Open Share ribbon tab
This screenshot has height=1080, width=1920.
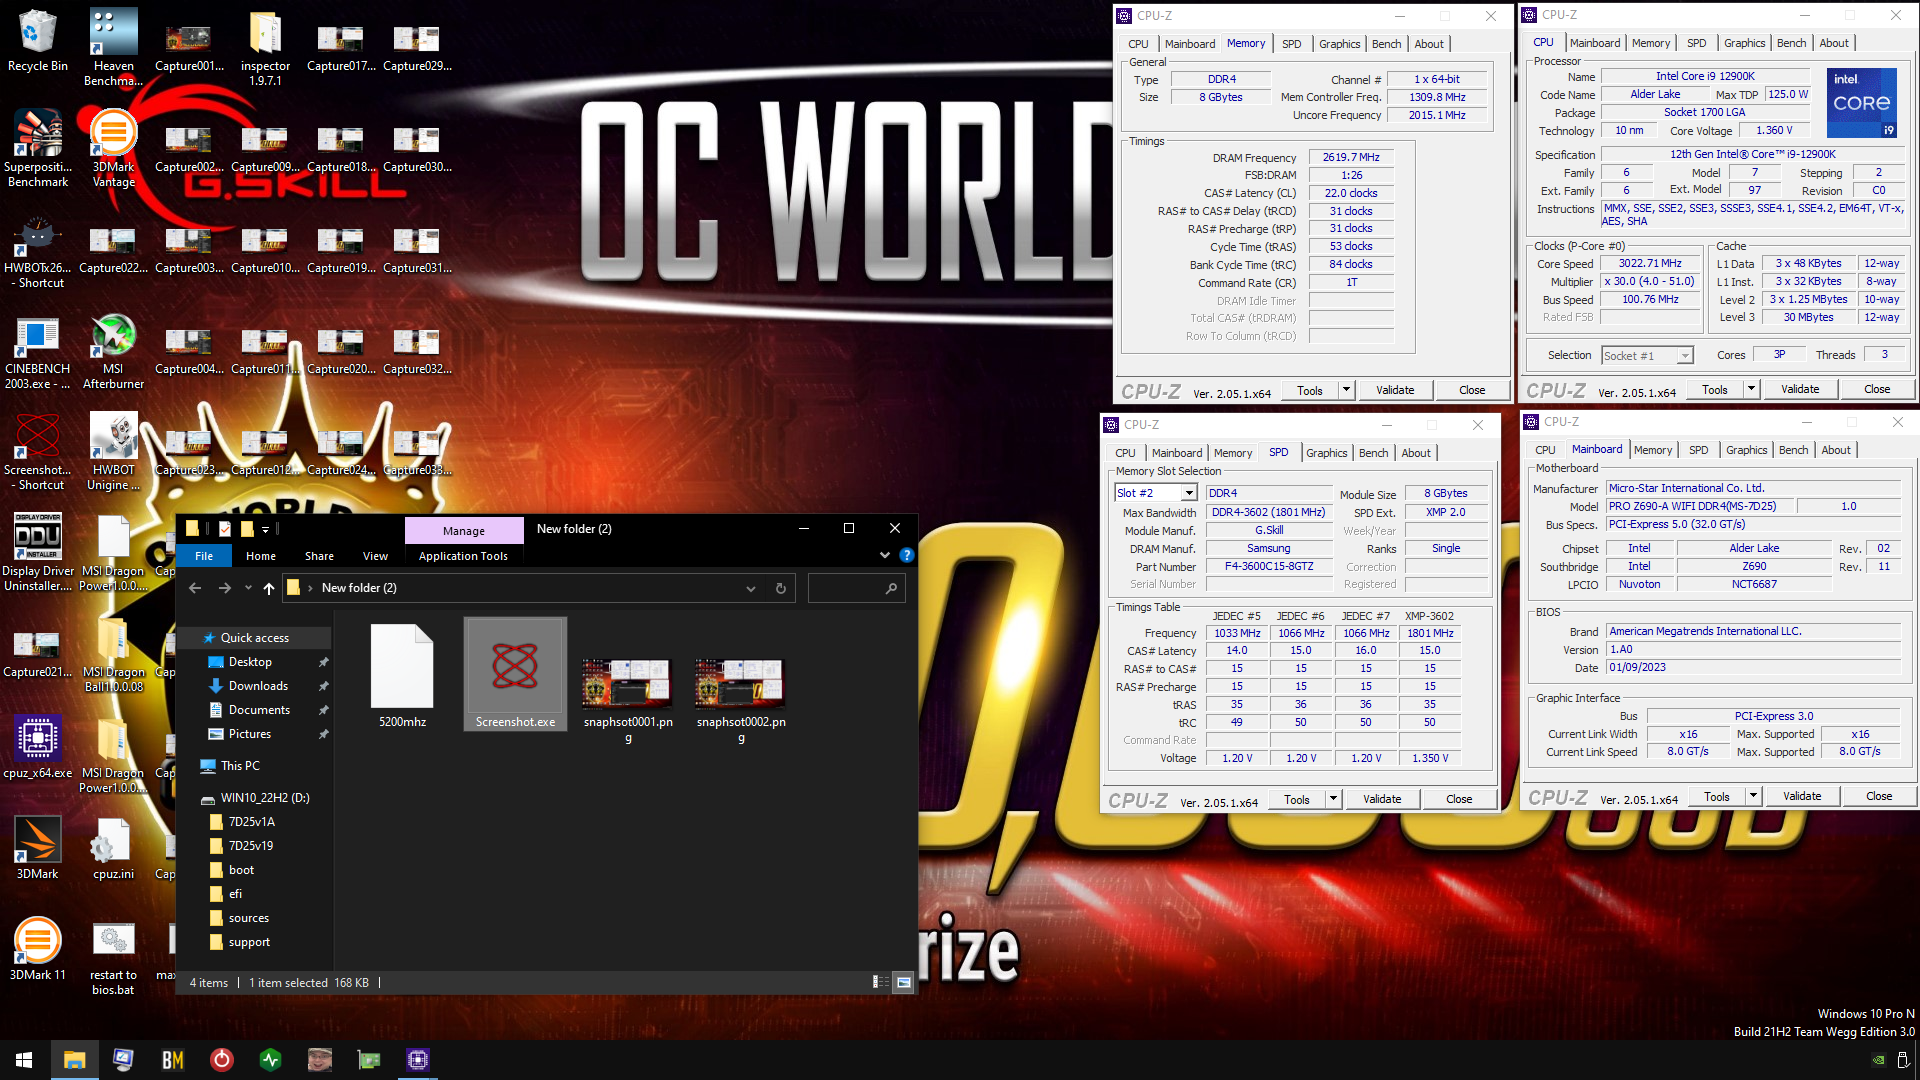319,556
